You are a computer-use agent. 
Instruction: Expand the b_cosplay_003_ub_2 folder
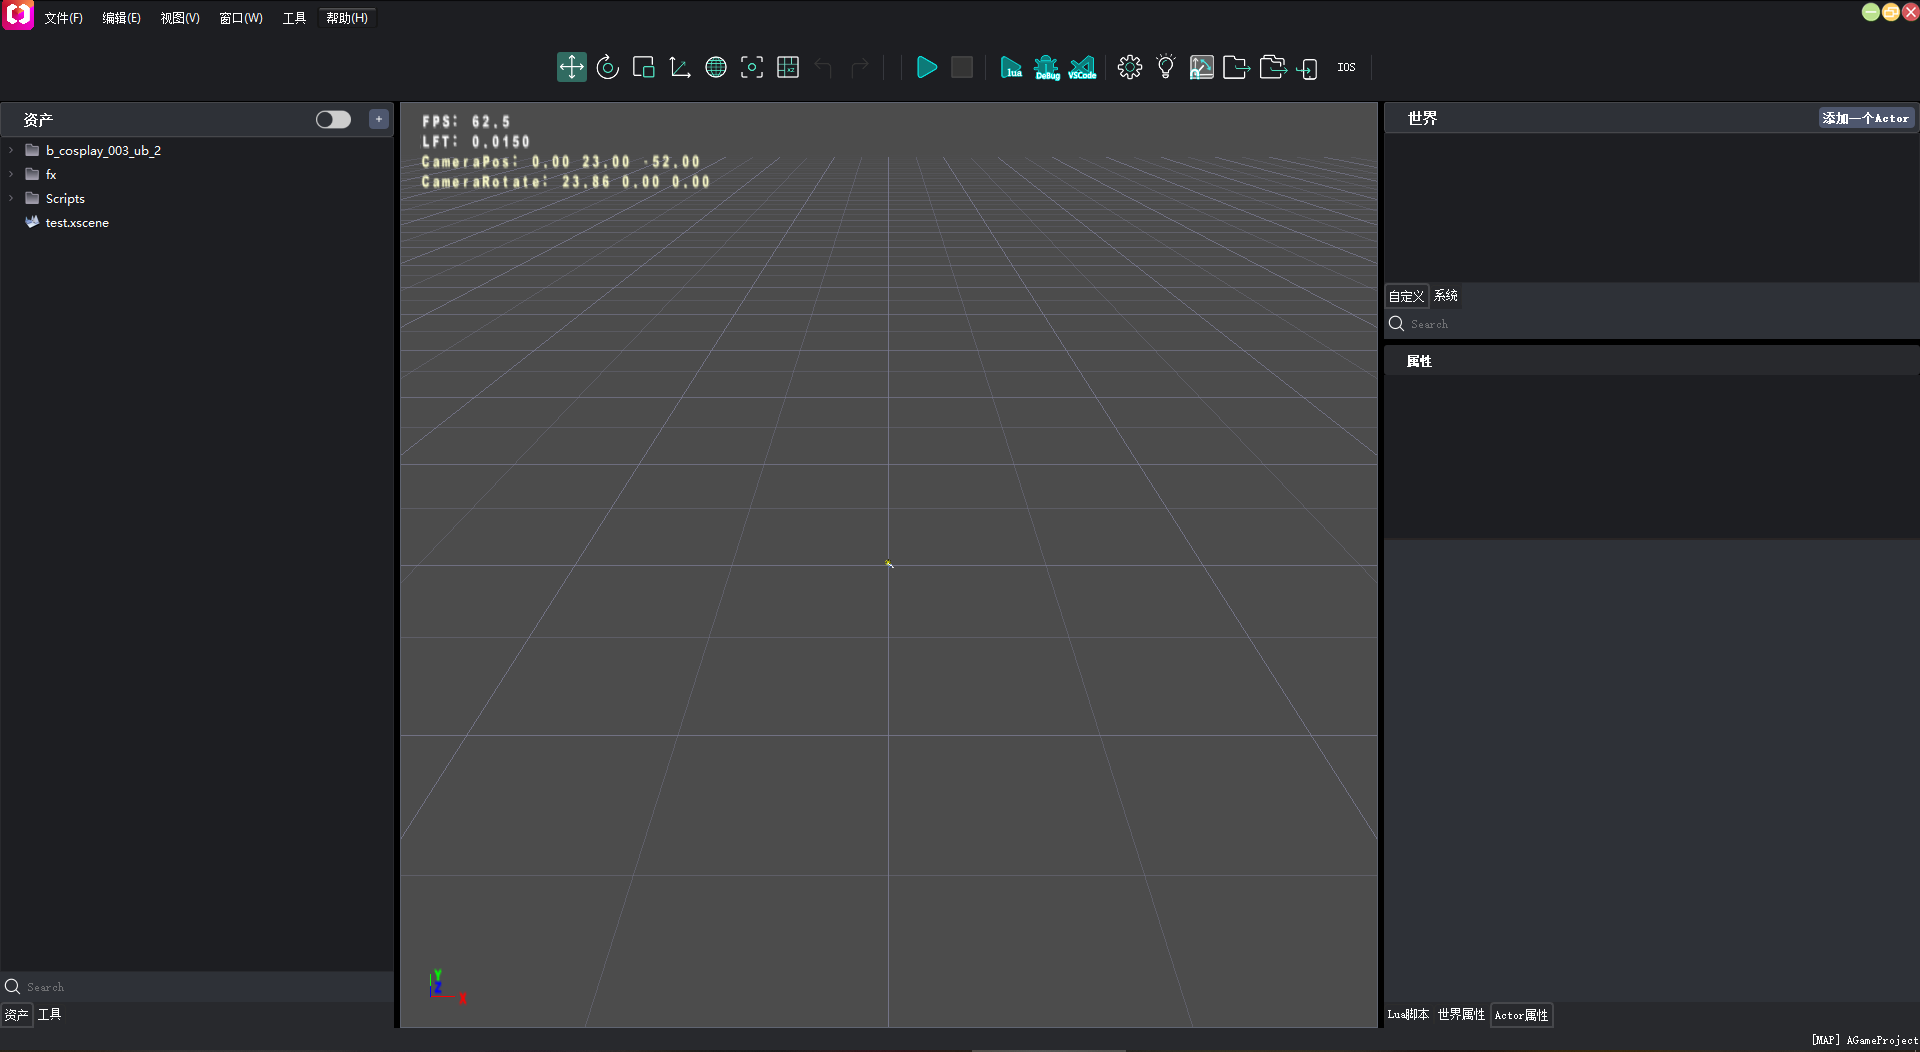pyautogui.click(x=11, y=150)
